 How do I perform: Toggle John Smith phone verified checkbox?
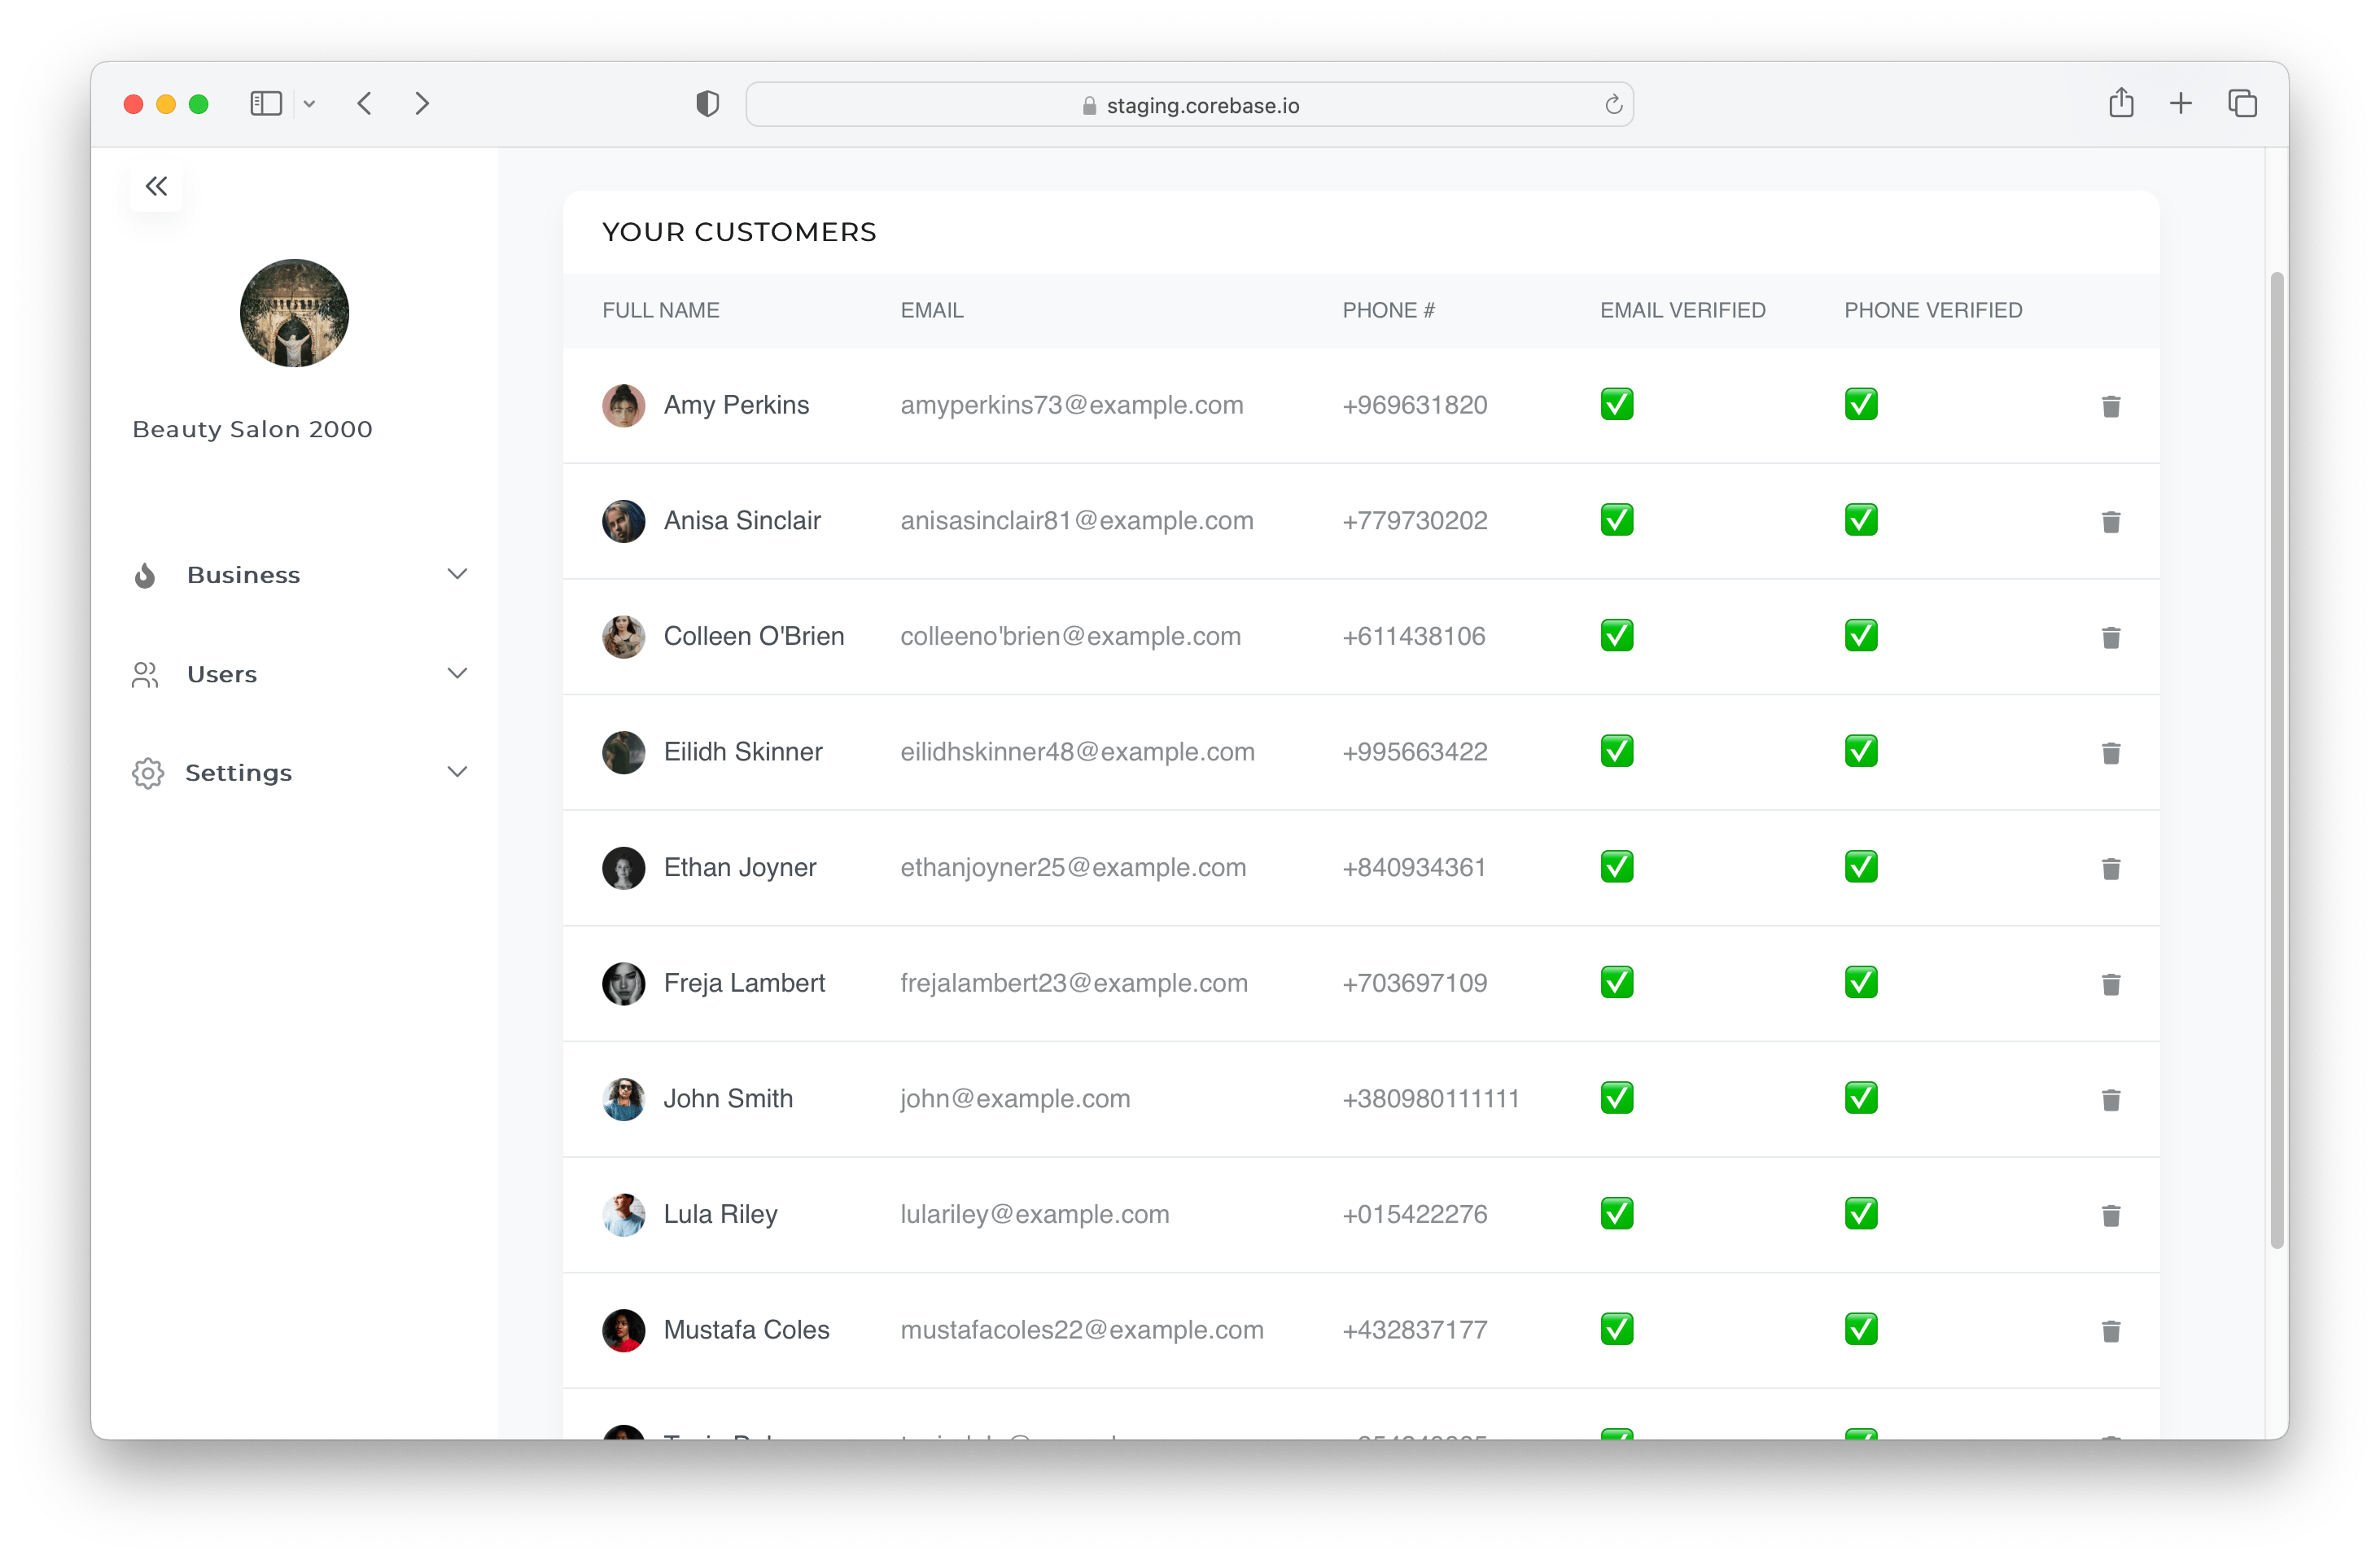pos(1860,1098)
